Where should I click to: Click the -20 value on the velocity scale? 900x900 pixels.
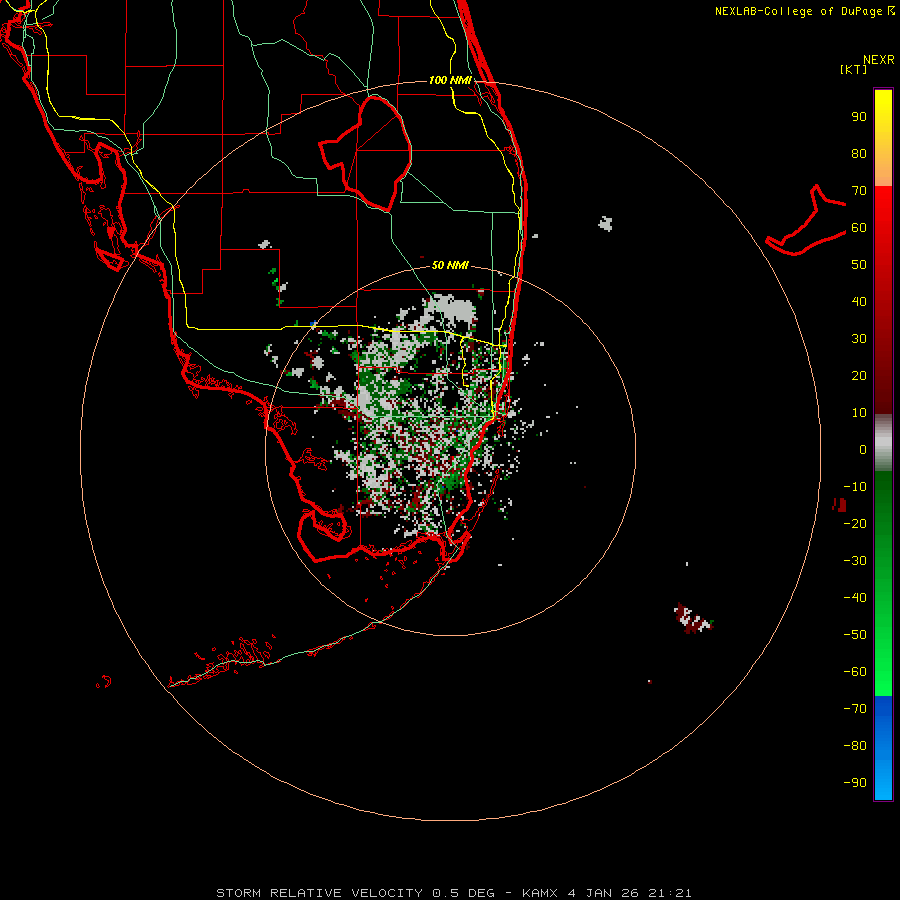click(x=855, y=523)
